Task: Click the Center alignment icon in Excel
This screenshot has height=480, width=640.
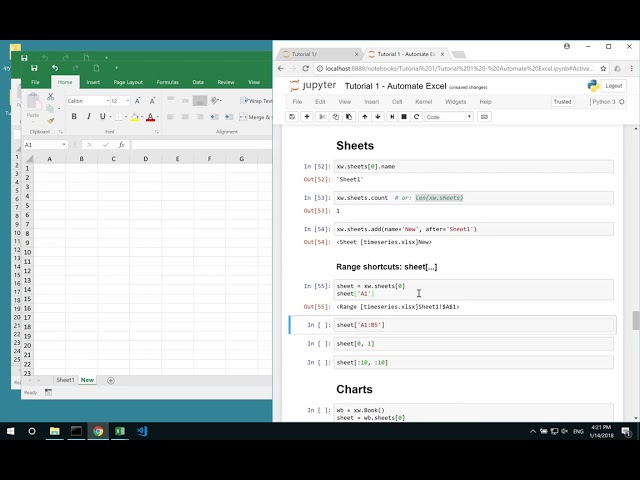Action: point(185,117)
